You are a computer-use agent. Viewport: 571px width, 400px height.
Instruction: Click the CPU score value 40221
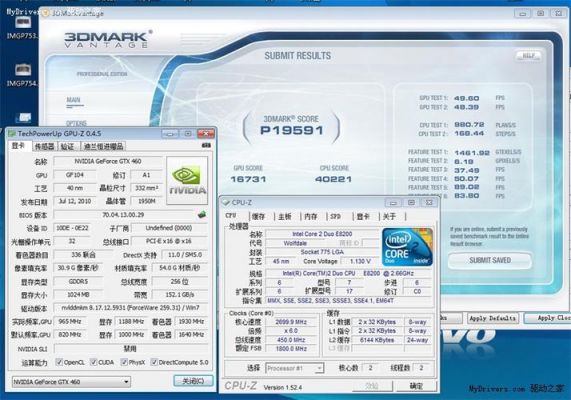pos(333,179)
